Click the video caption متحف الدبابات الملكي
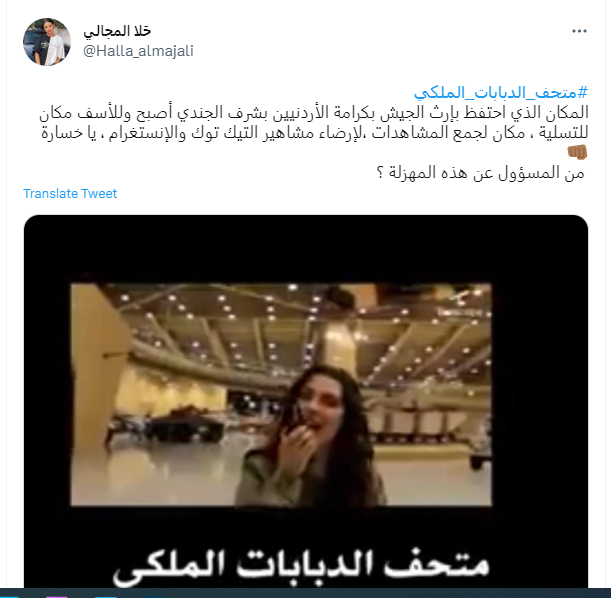611x598 pixels. point(301,567)
